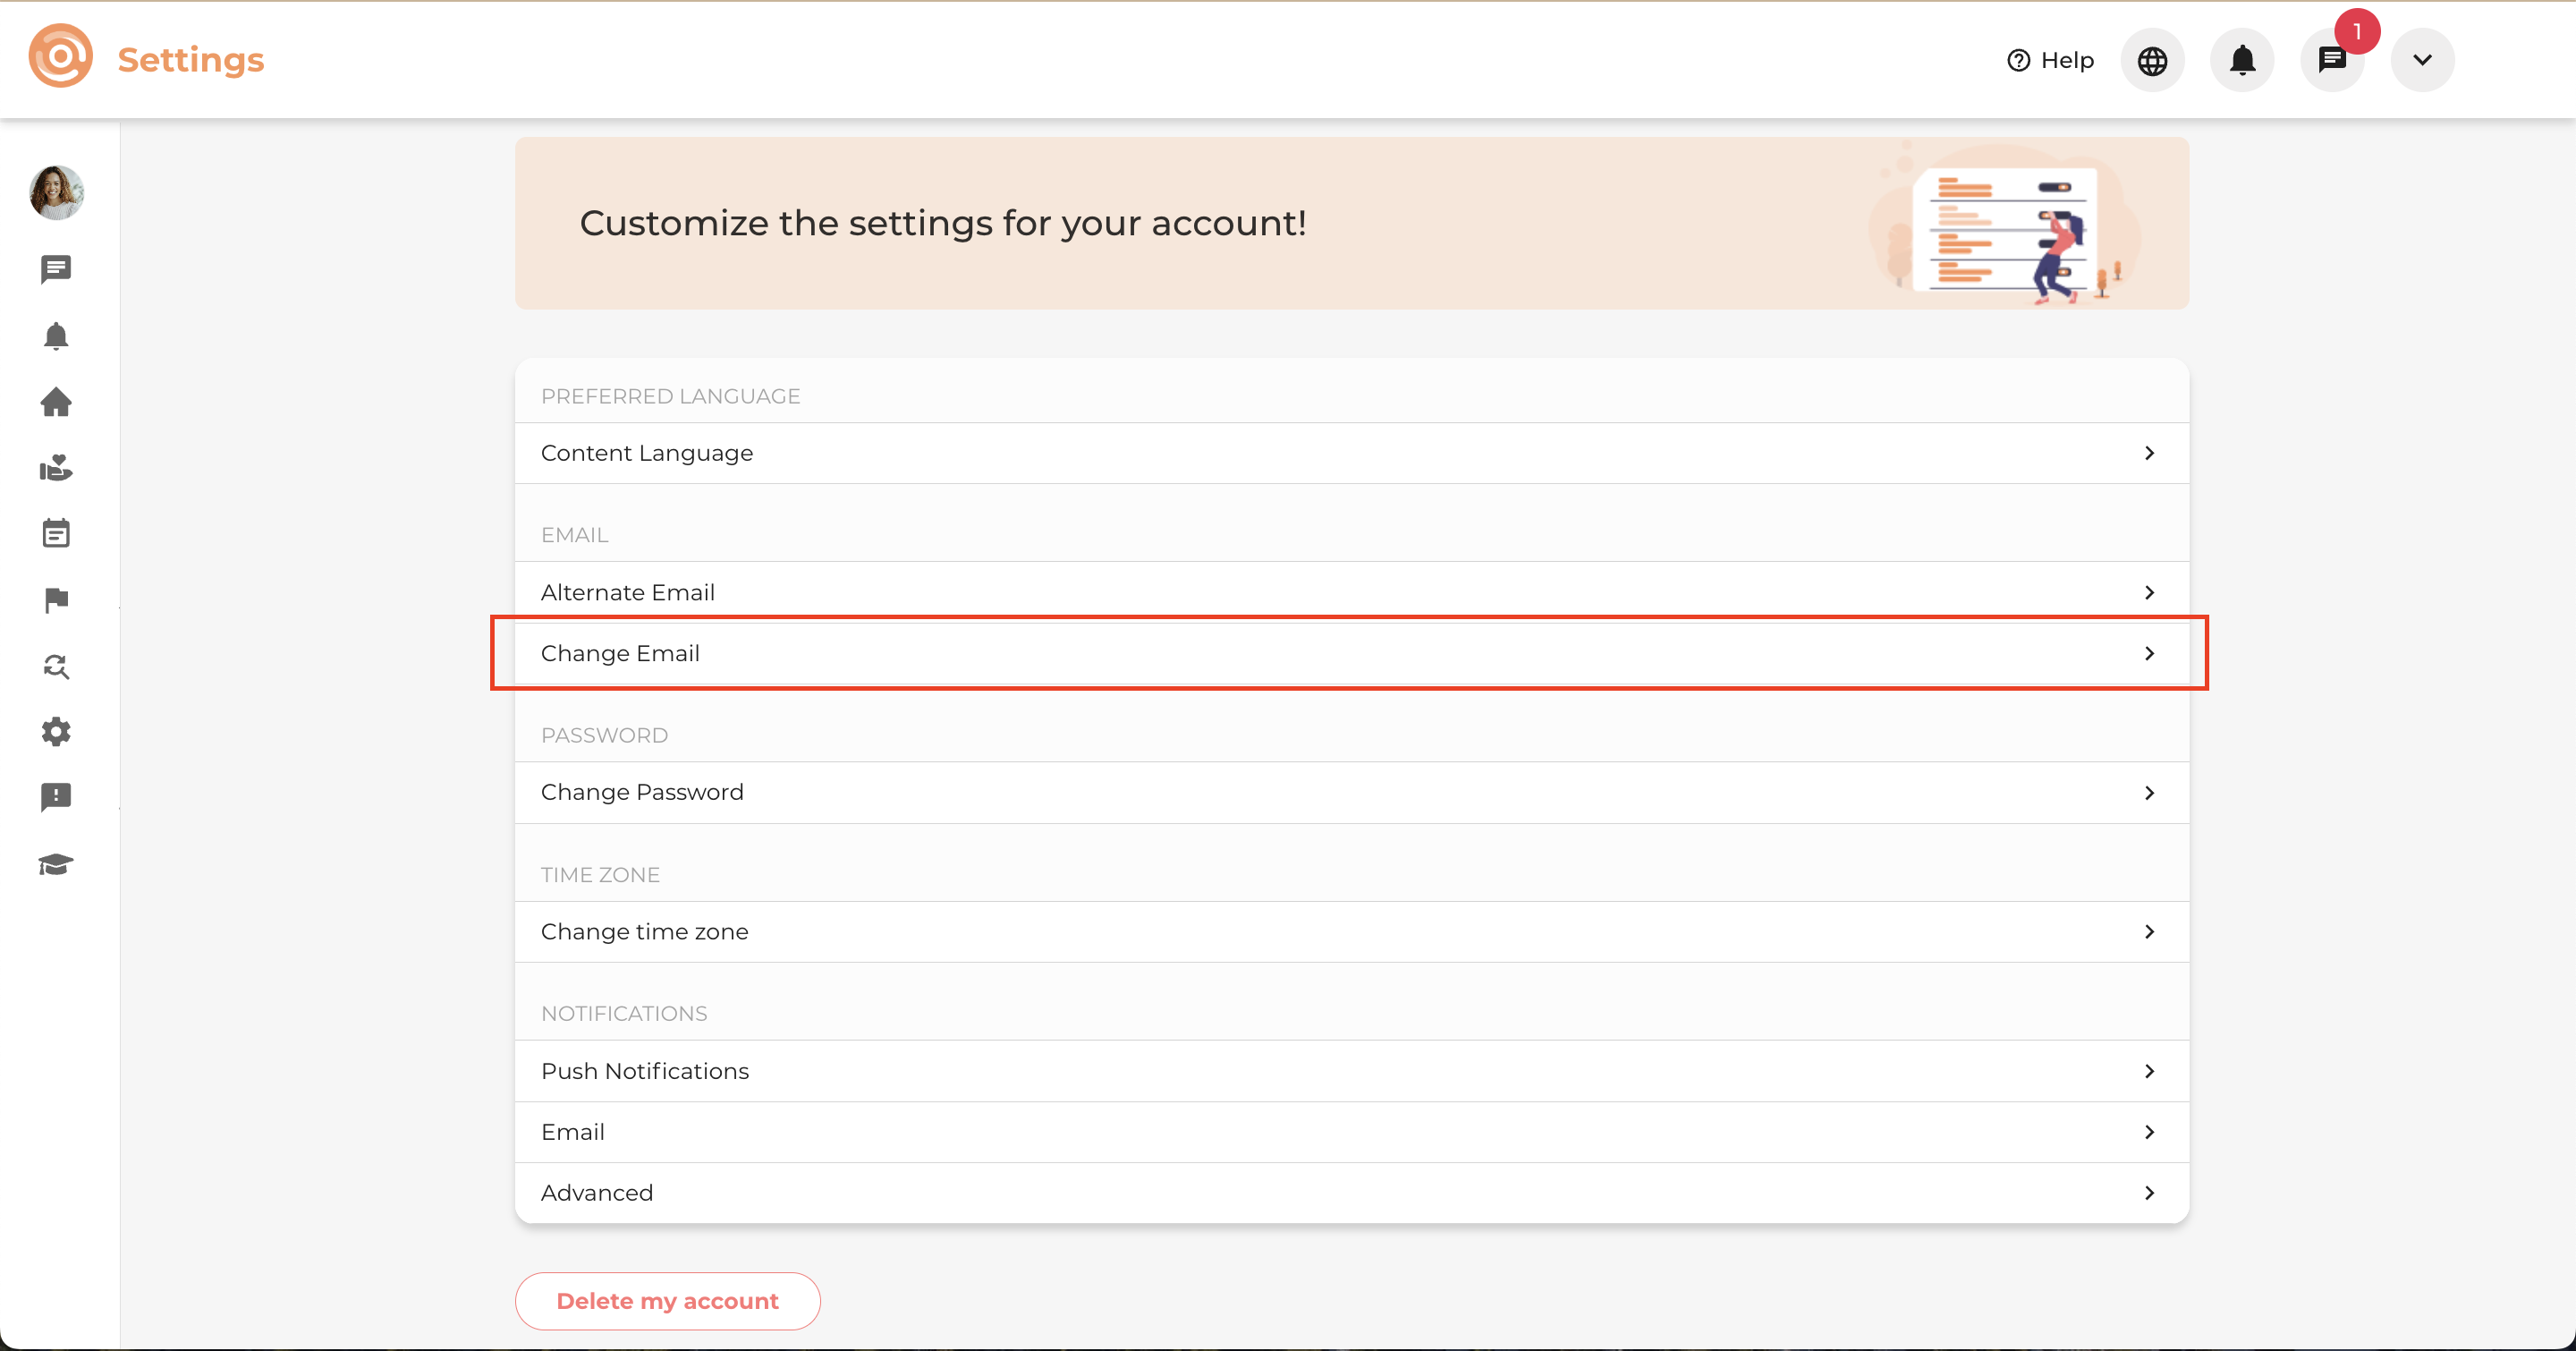Click the red unread badge showing 1
The height and width of the screenshot is (1351, 2576).
click(x=2357, y=32)
